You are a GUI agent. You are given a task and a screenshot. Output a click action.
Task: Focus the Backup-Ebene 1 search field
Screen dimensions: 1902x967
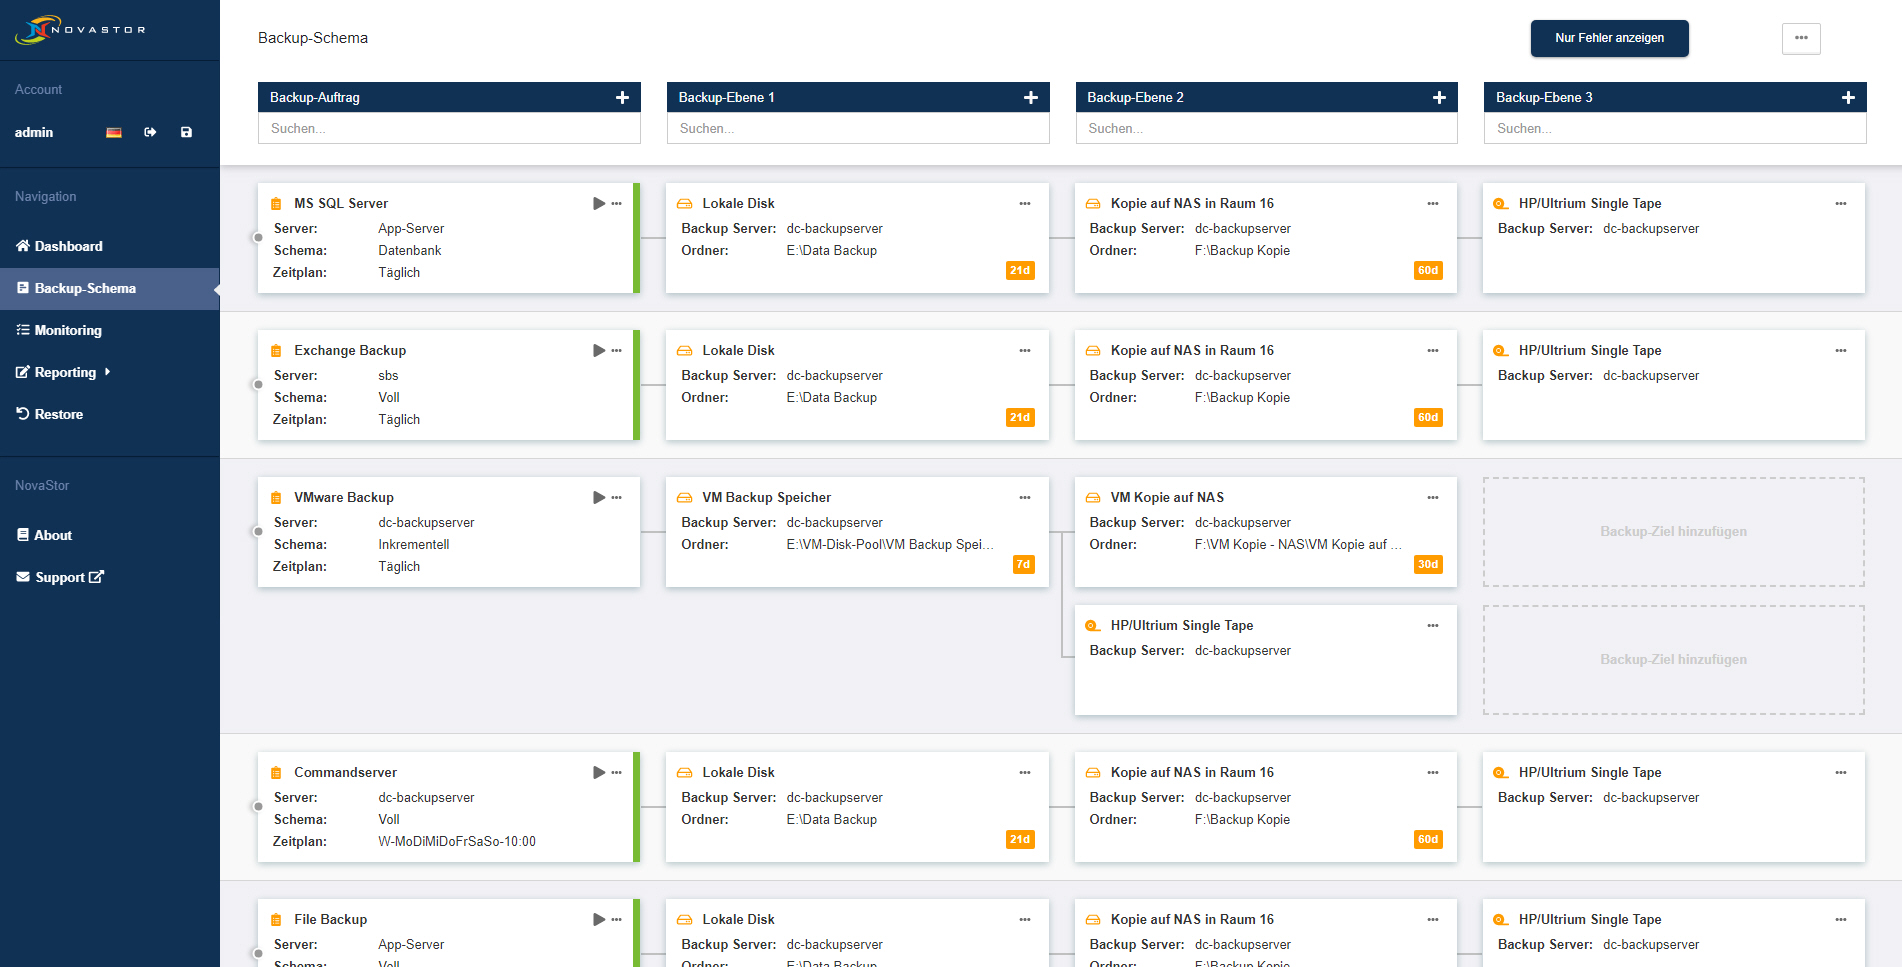click(x=857, y=128)
